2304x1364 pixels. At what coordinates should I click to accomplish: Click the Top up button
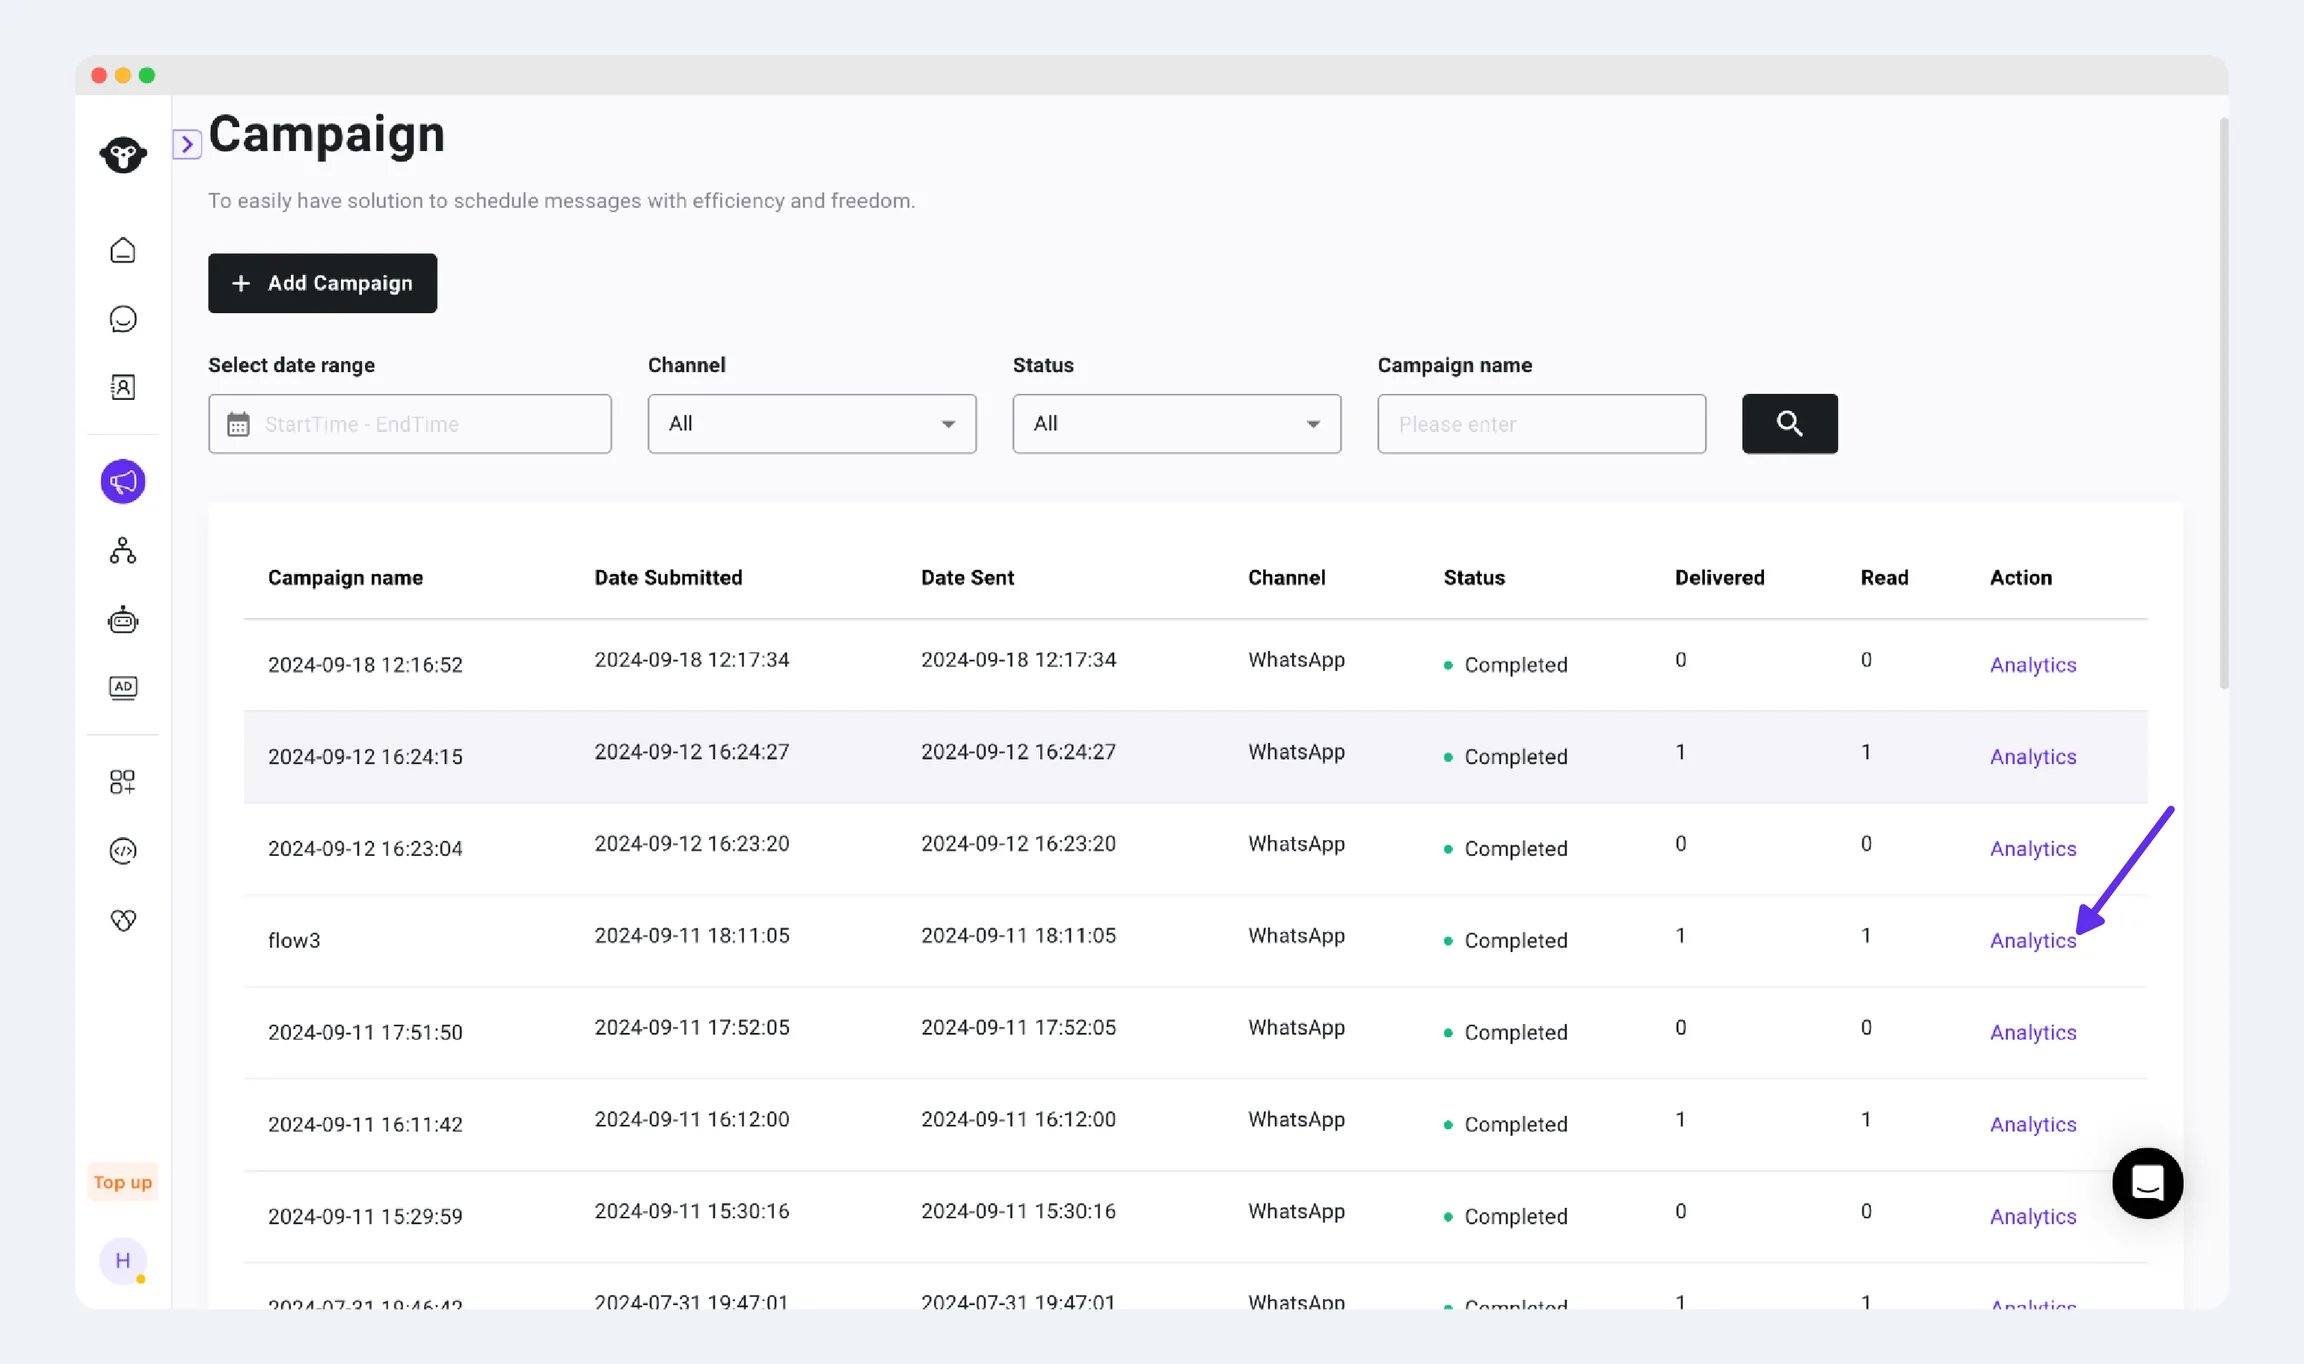(123, 1182)
